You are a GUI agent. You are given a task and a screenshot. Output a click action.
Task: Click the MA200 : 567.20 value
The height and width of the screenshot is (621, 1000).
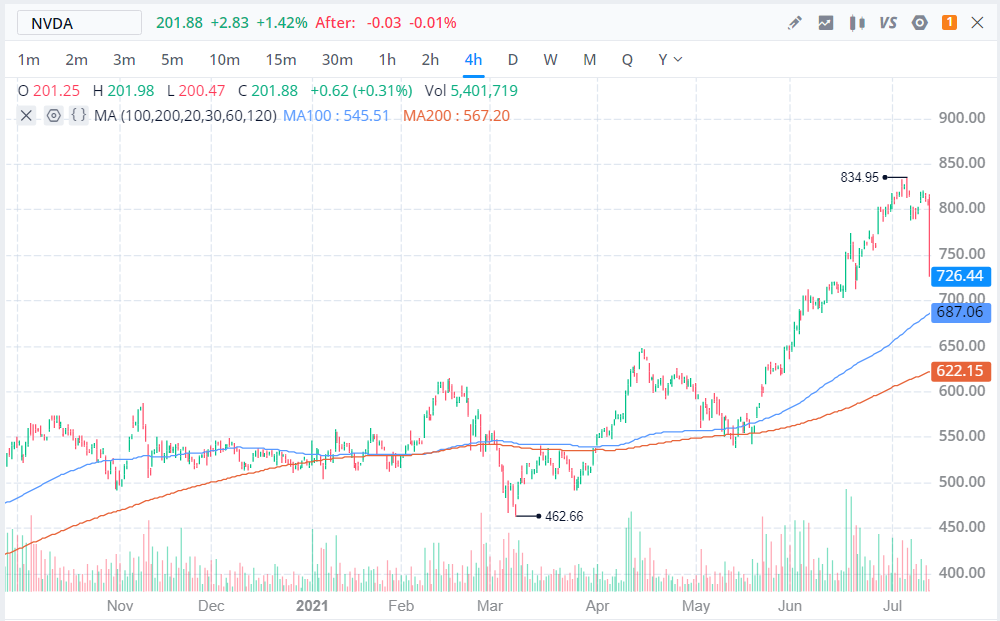tap(457, 116)
